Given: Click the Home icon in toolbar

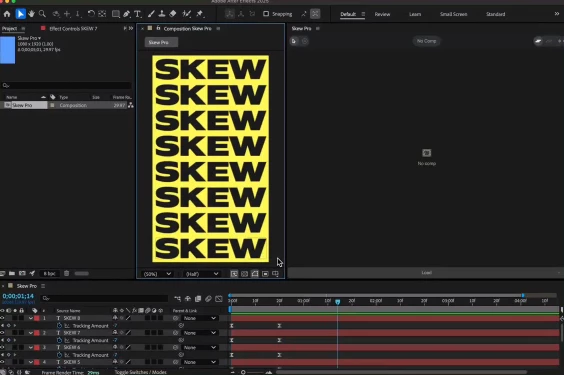Looking at the screenshot, I should pos(7,14).
